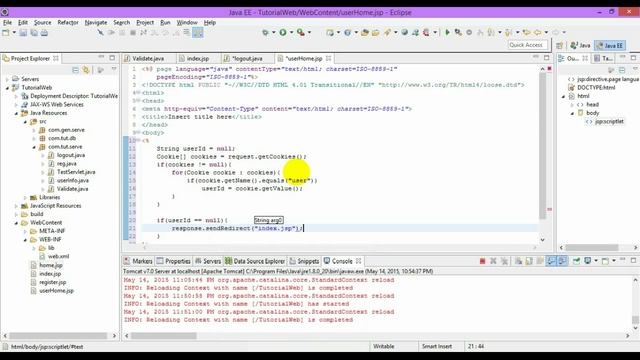Click the green Run button in toolbar
This screenshot has width=640, height=360.
(283, 32)
